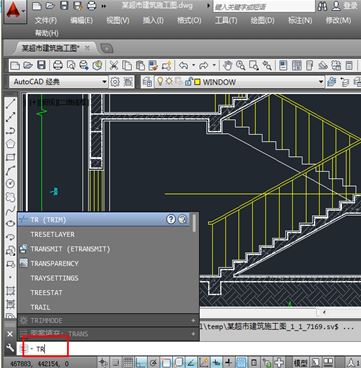Open the 帮助(H) menu
361x368 pixels.
click(x=47, y=33)
